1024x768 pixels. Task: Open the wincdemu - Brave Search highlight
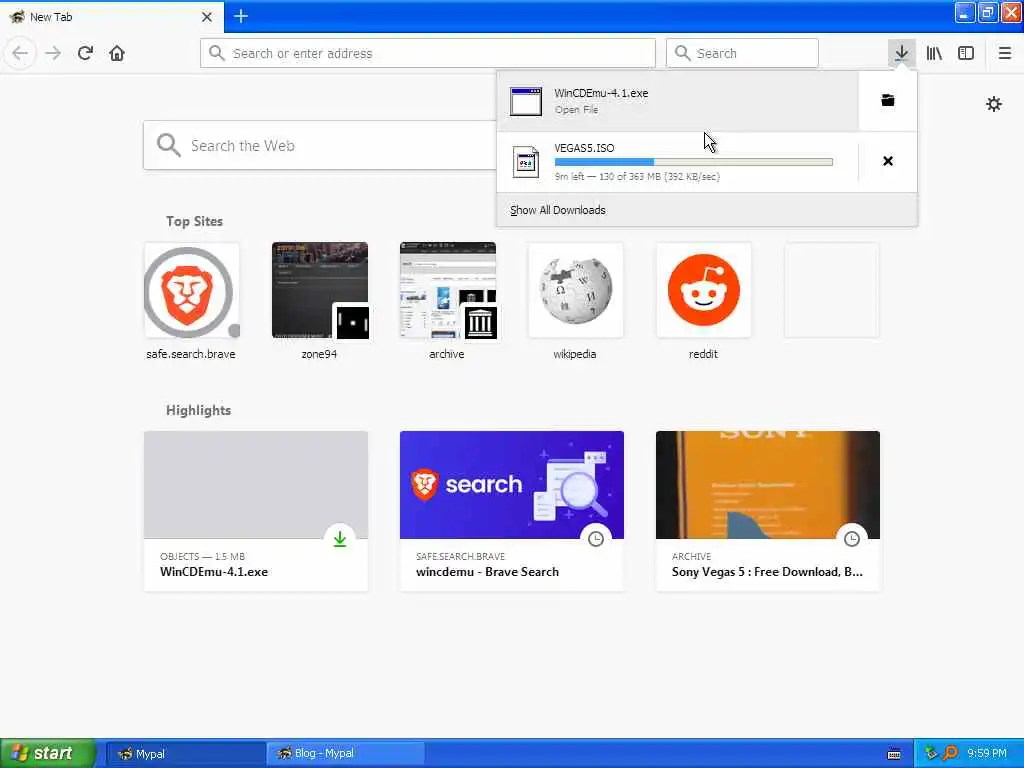512,511
